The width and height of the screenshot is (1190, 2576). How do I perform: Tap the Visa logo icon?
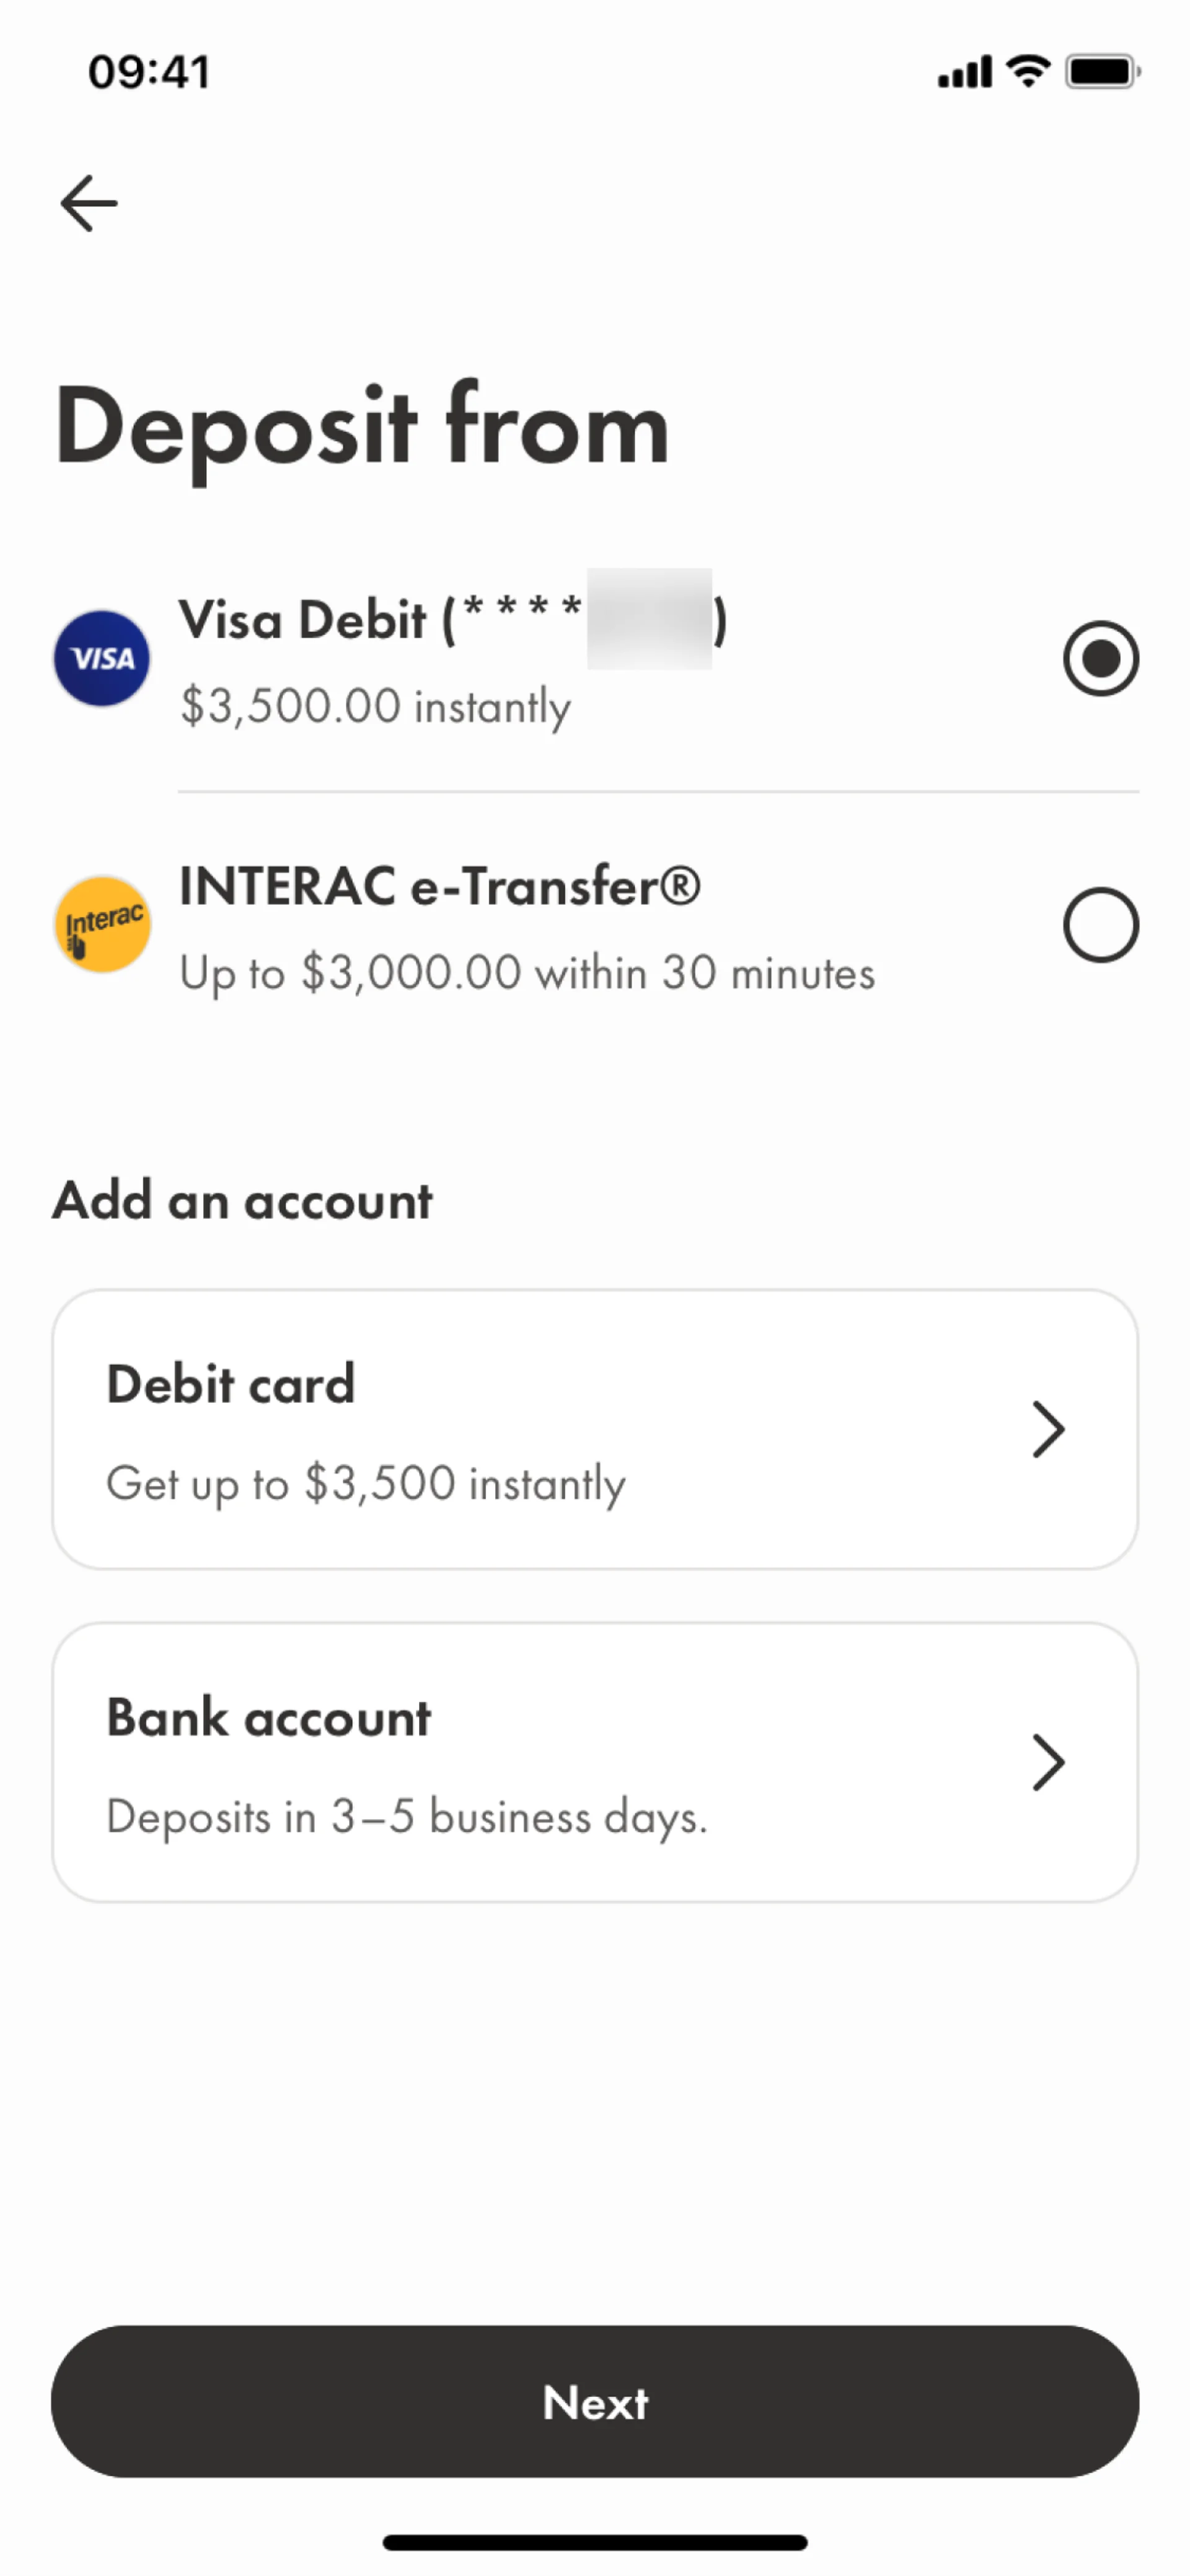(102, 658)
